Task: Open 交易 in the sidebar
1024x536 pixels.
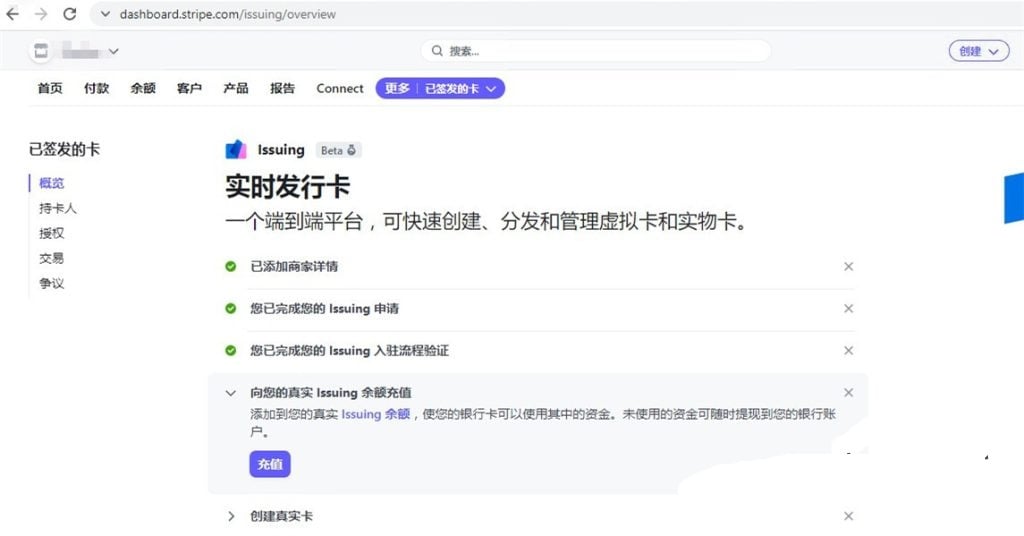Action: (x=52, y=259)
